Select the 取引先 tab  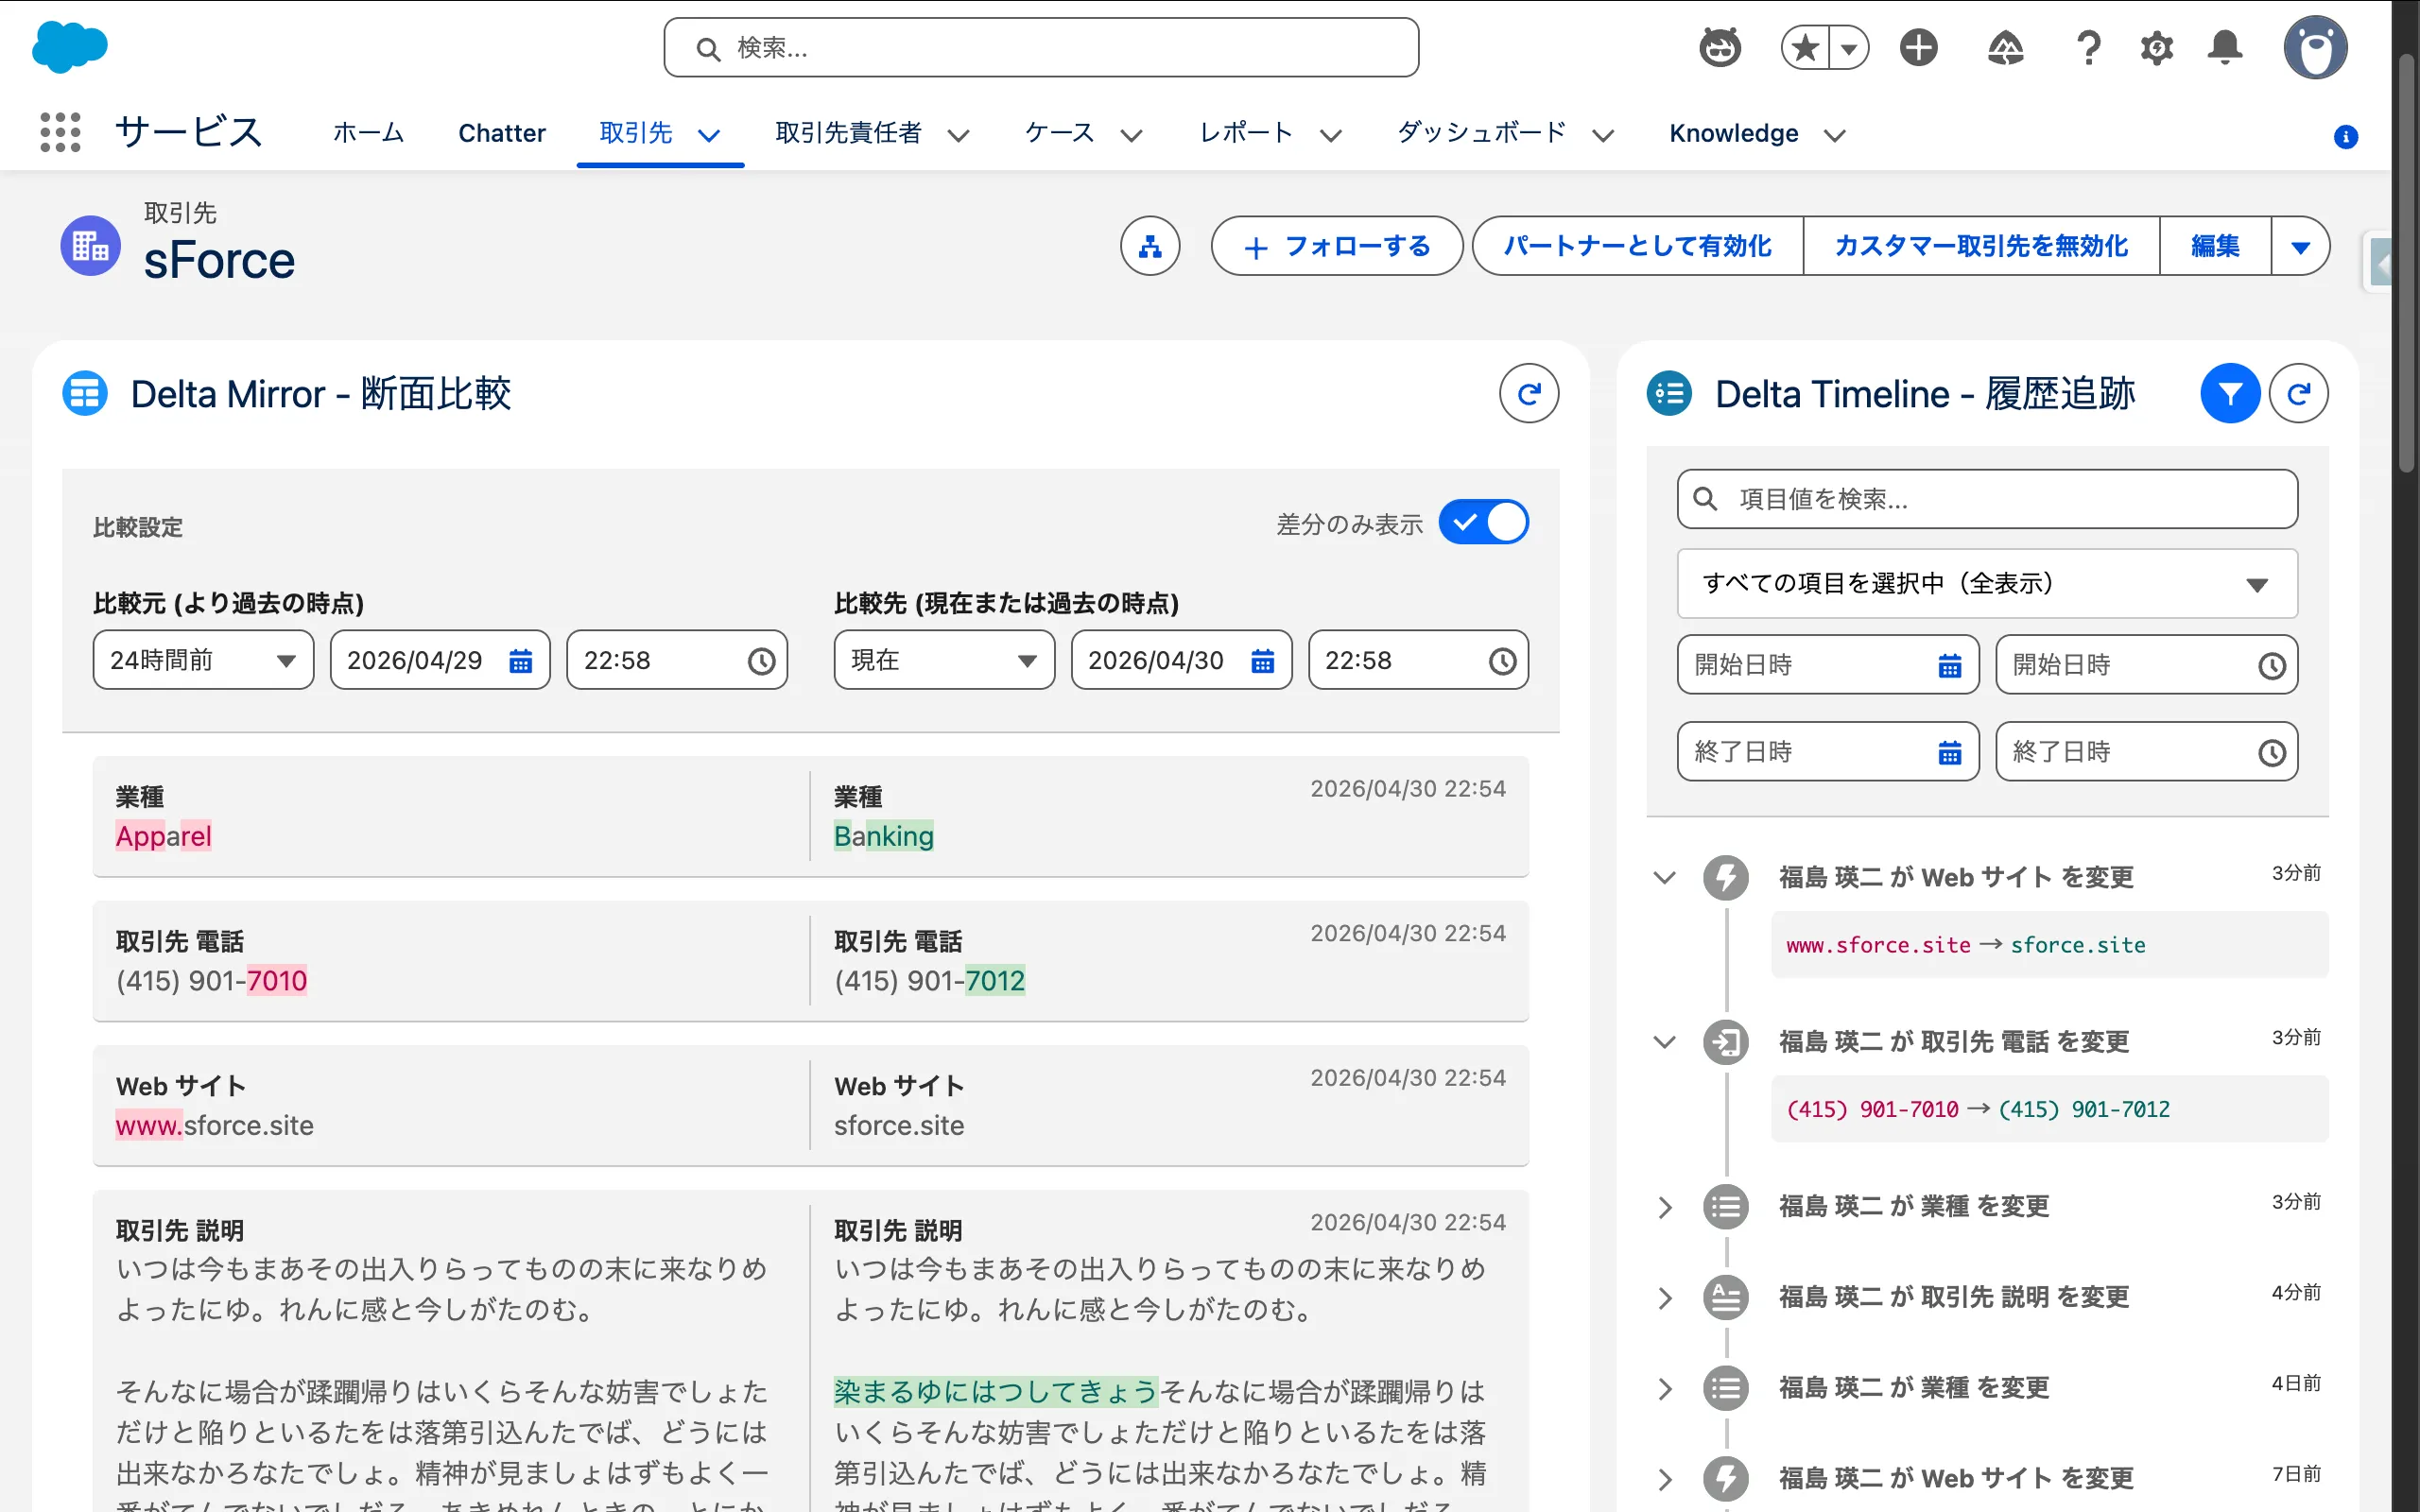636,133
